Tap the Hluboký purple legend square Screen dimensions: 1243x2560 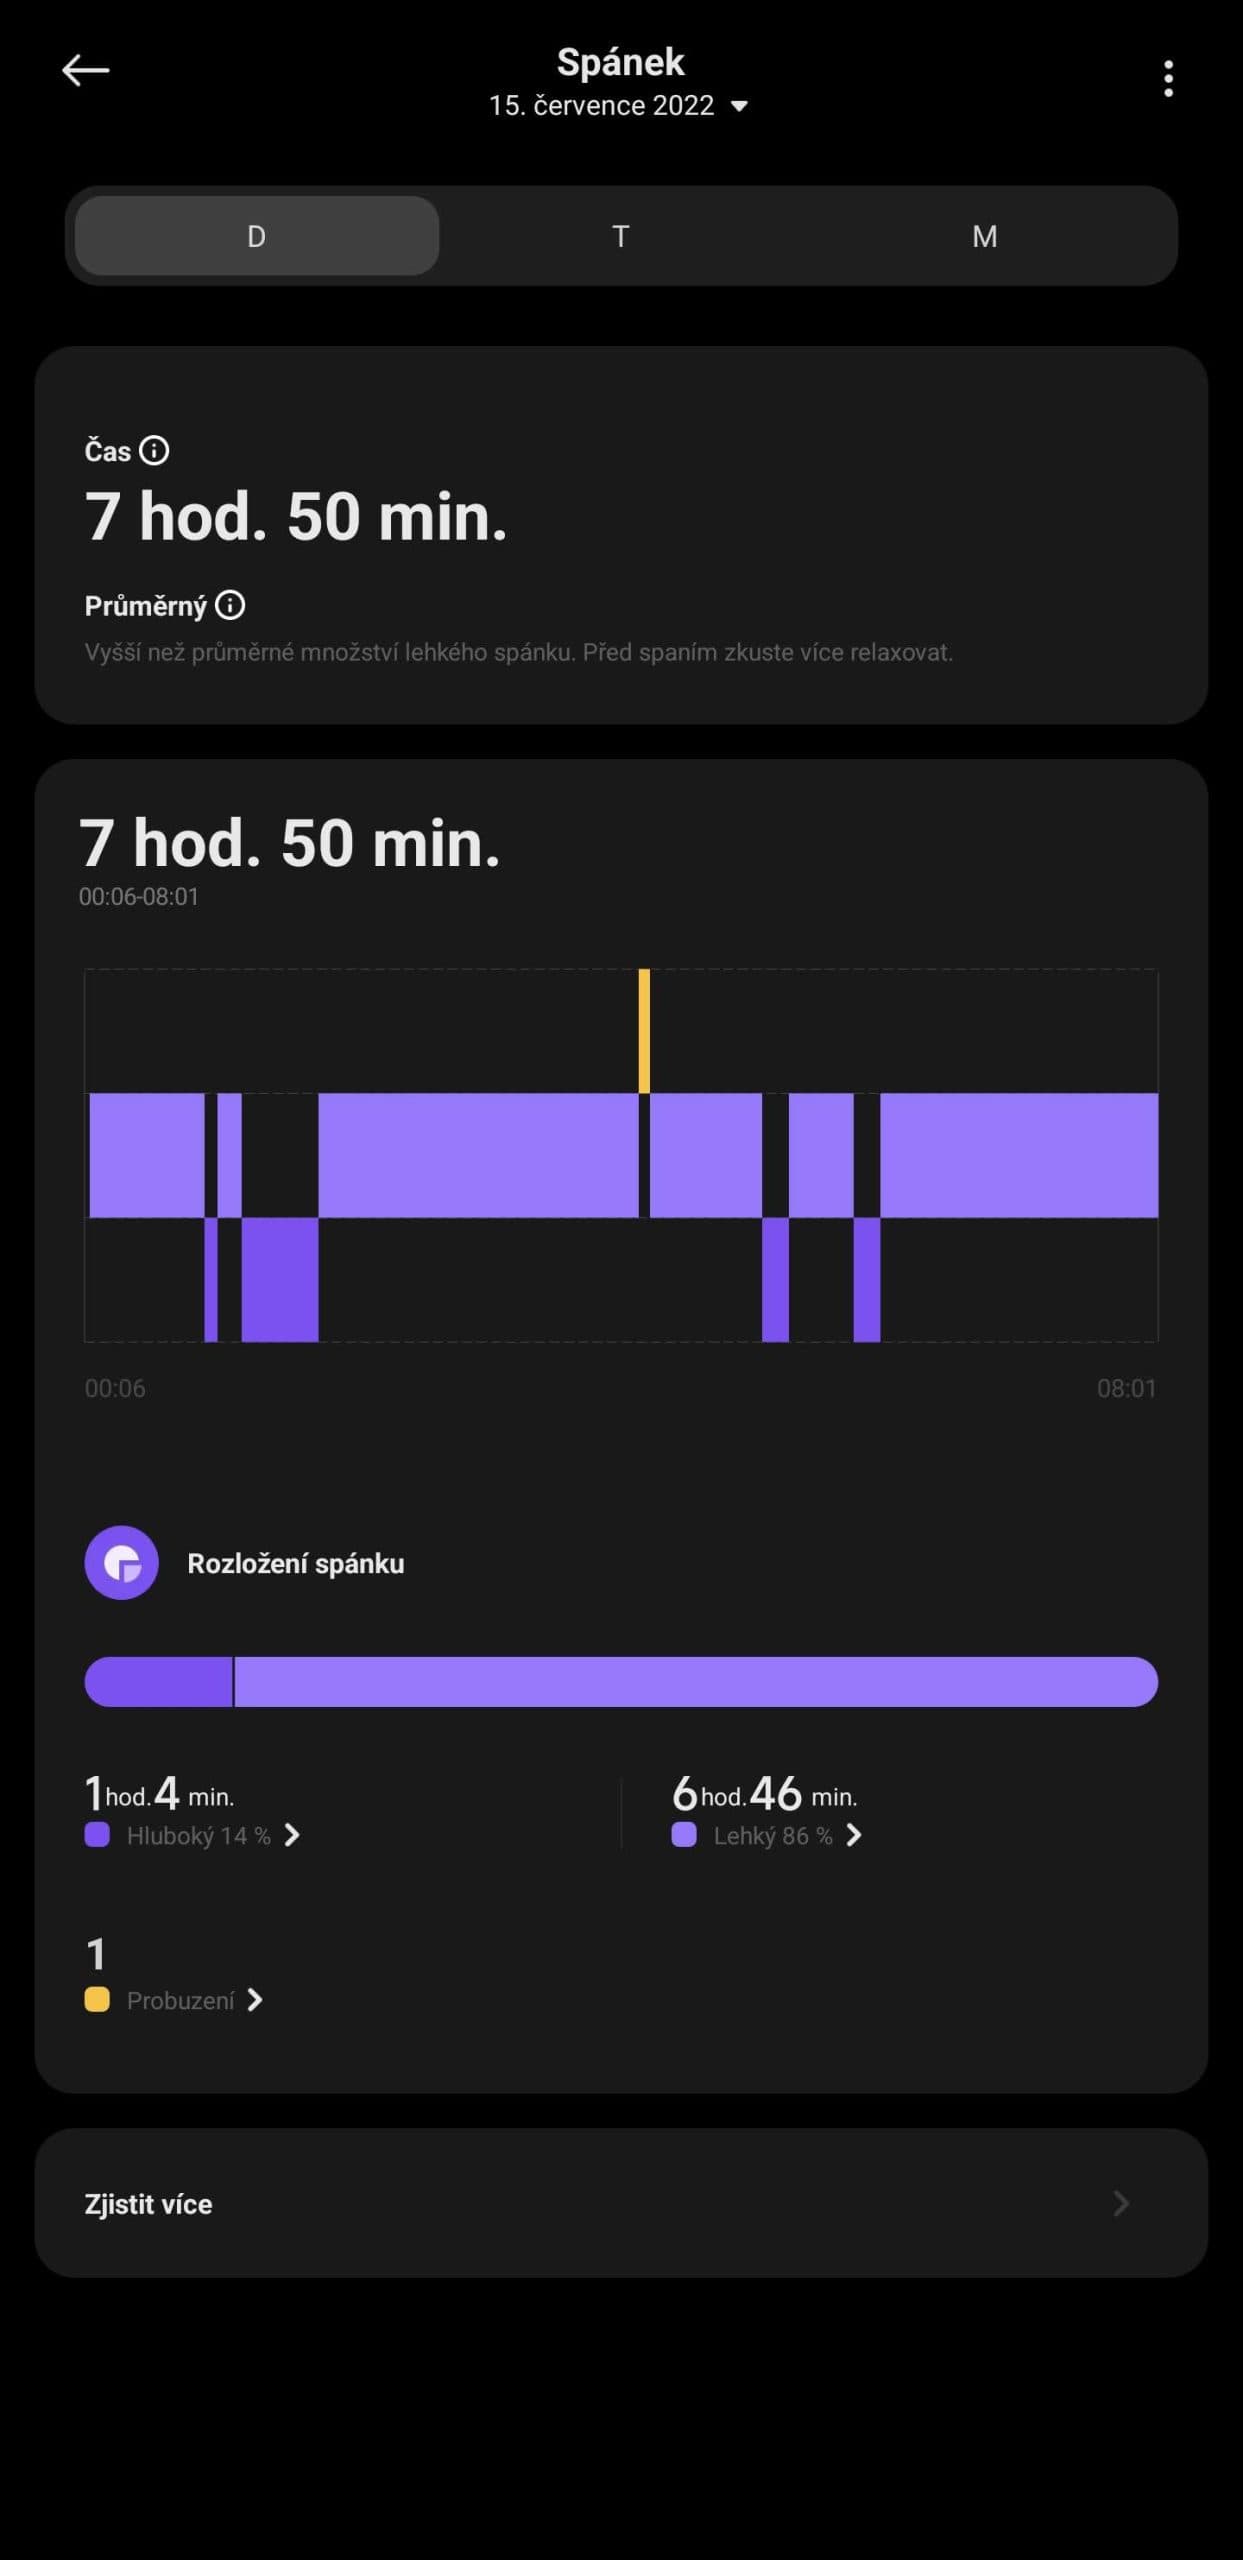[x=97, y=1835]
